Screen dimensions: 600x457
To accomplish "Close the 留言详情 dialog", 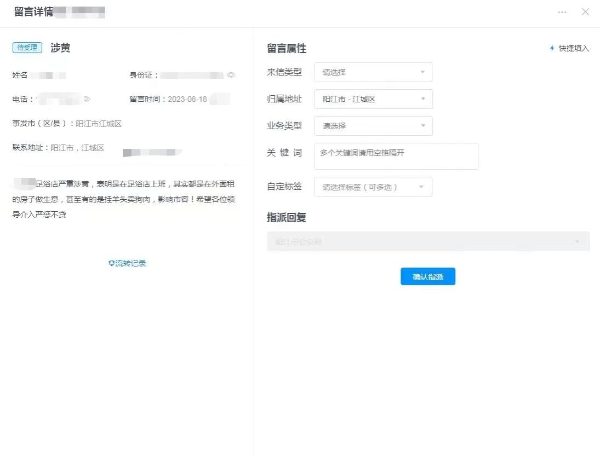I will (585, 12).
